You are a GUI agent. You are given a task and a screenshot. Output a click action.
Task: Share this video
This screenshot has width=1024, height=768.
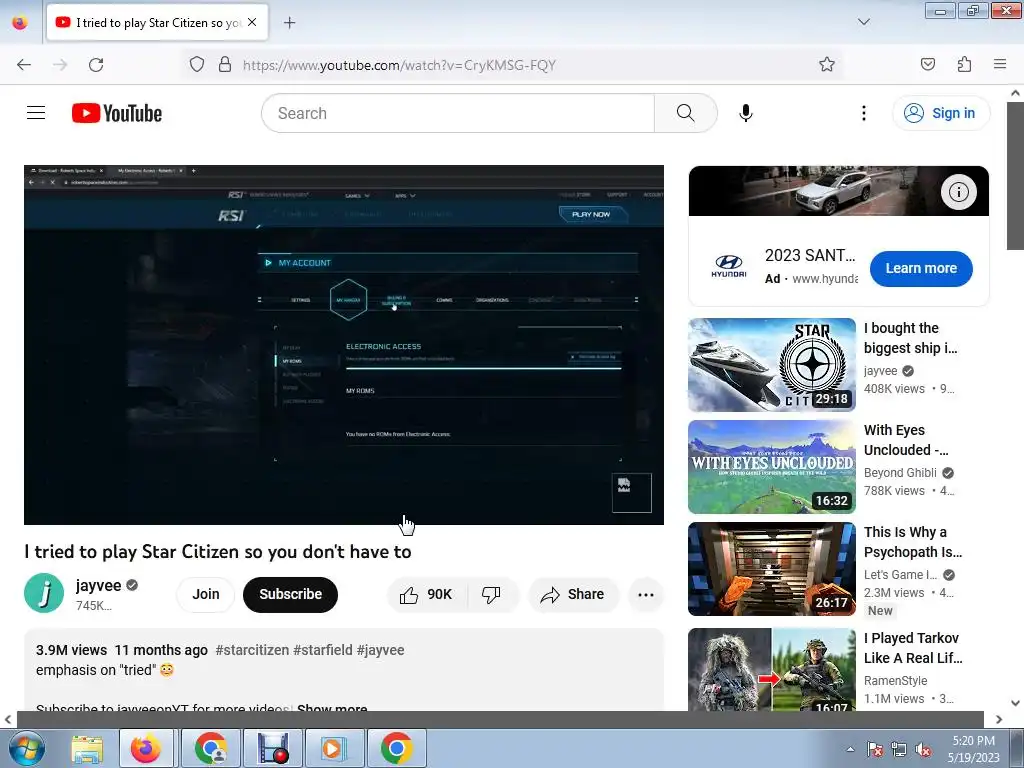point(572,594)
